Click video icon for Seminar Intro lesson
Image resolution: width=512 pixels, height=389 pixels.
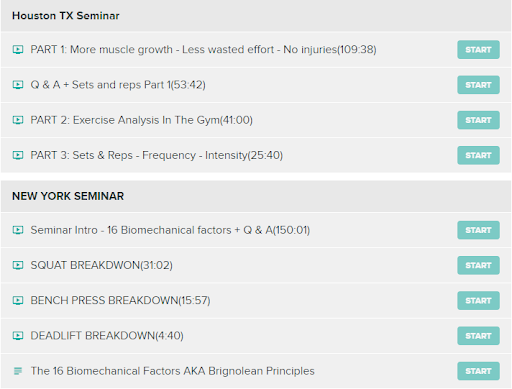tap(18, 230)
